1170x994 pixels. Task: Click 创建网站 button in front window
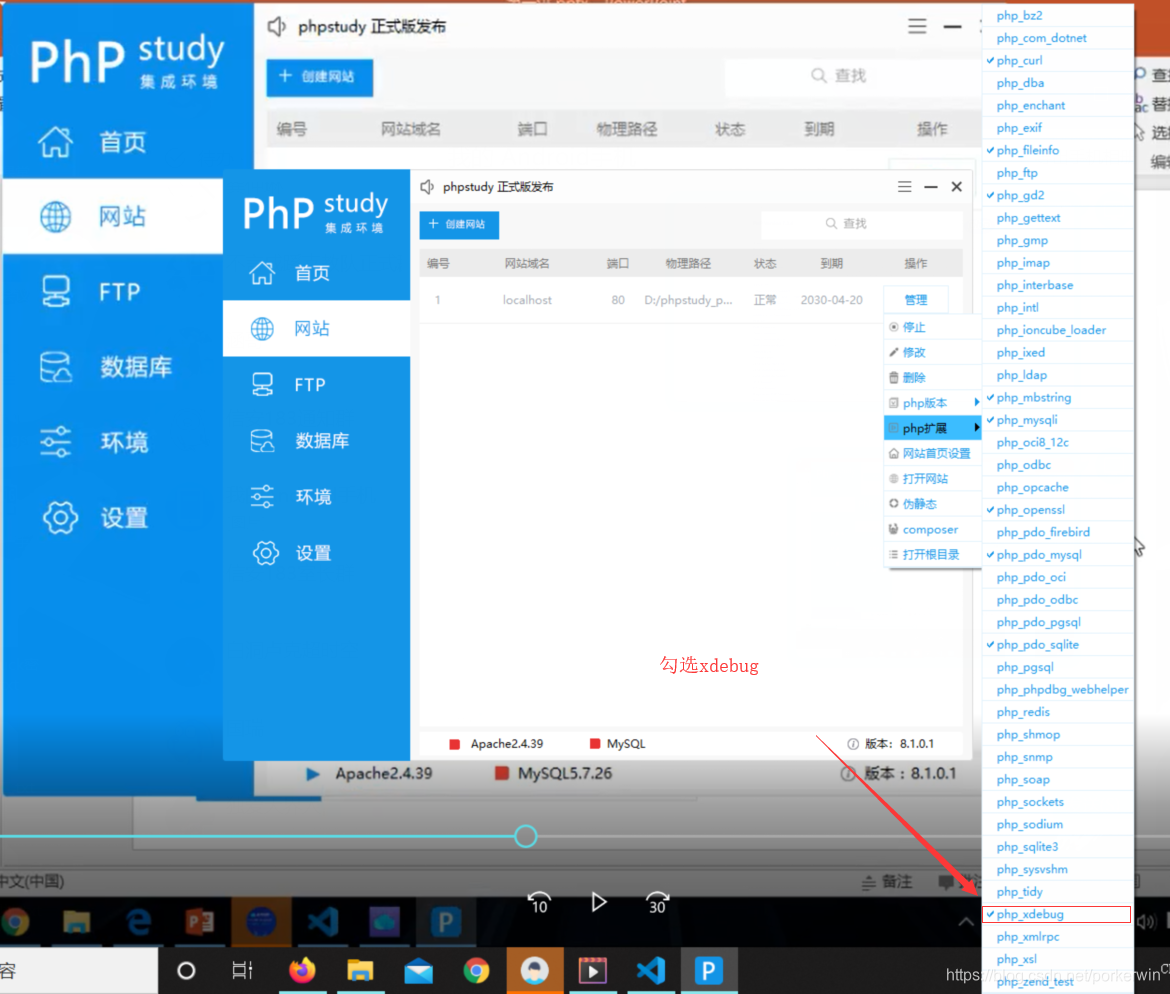click(x=459, y=225)
